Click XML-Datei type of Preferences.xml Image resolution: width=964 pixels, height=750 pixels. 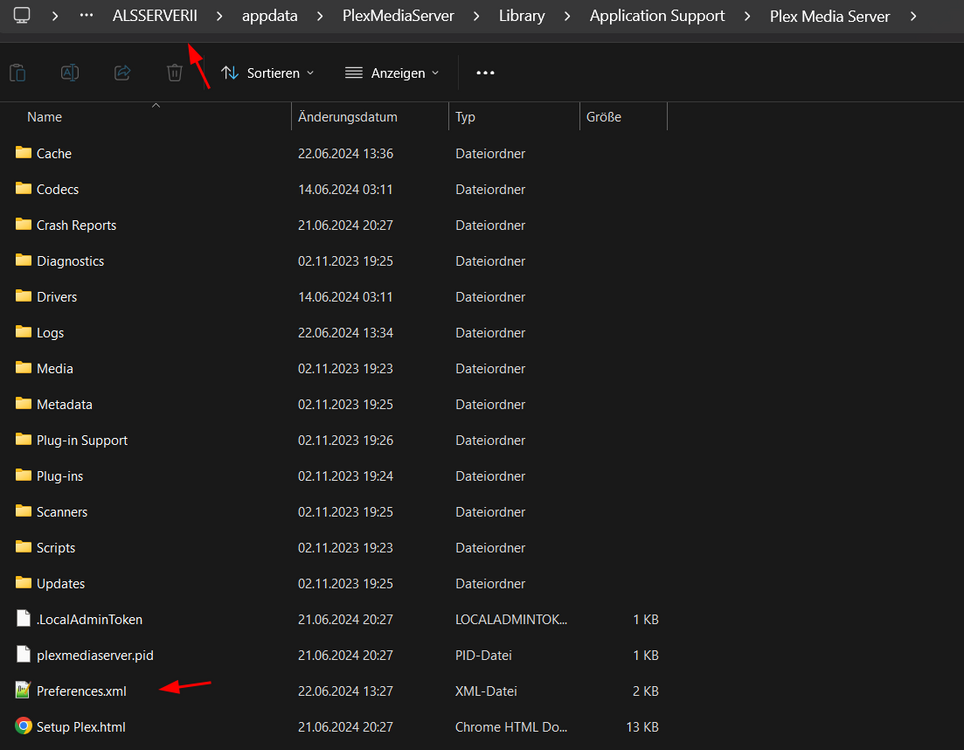click(x=486, y=691)
